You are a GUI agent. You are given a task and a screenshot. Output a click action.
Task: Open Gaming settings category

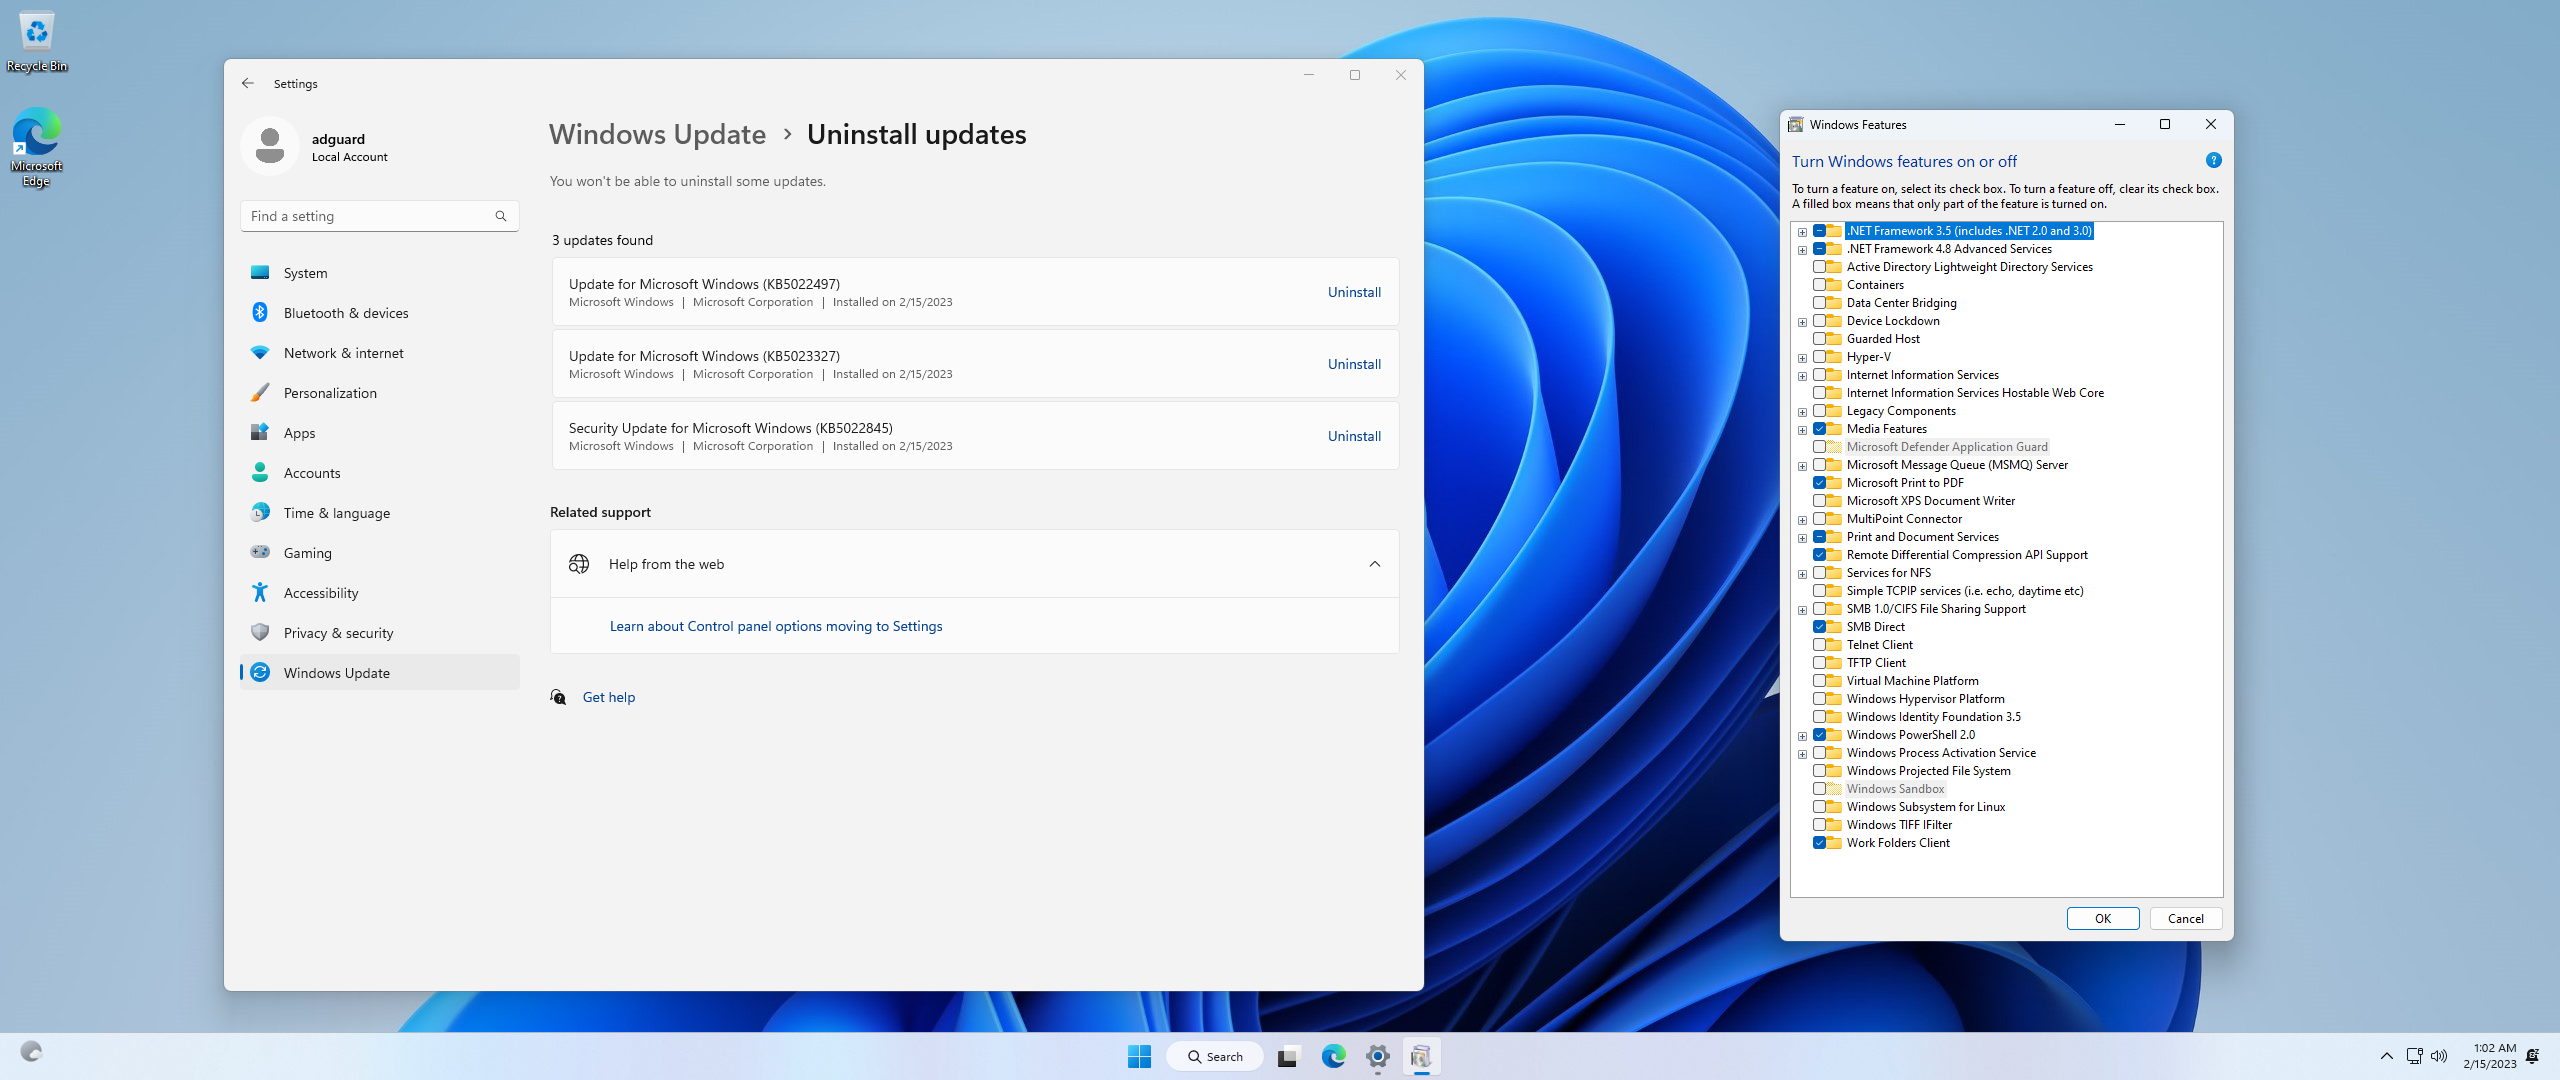(x=380, y=553)
